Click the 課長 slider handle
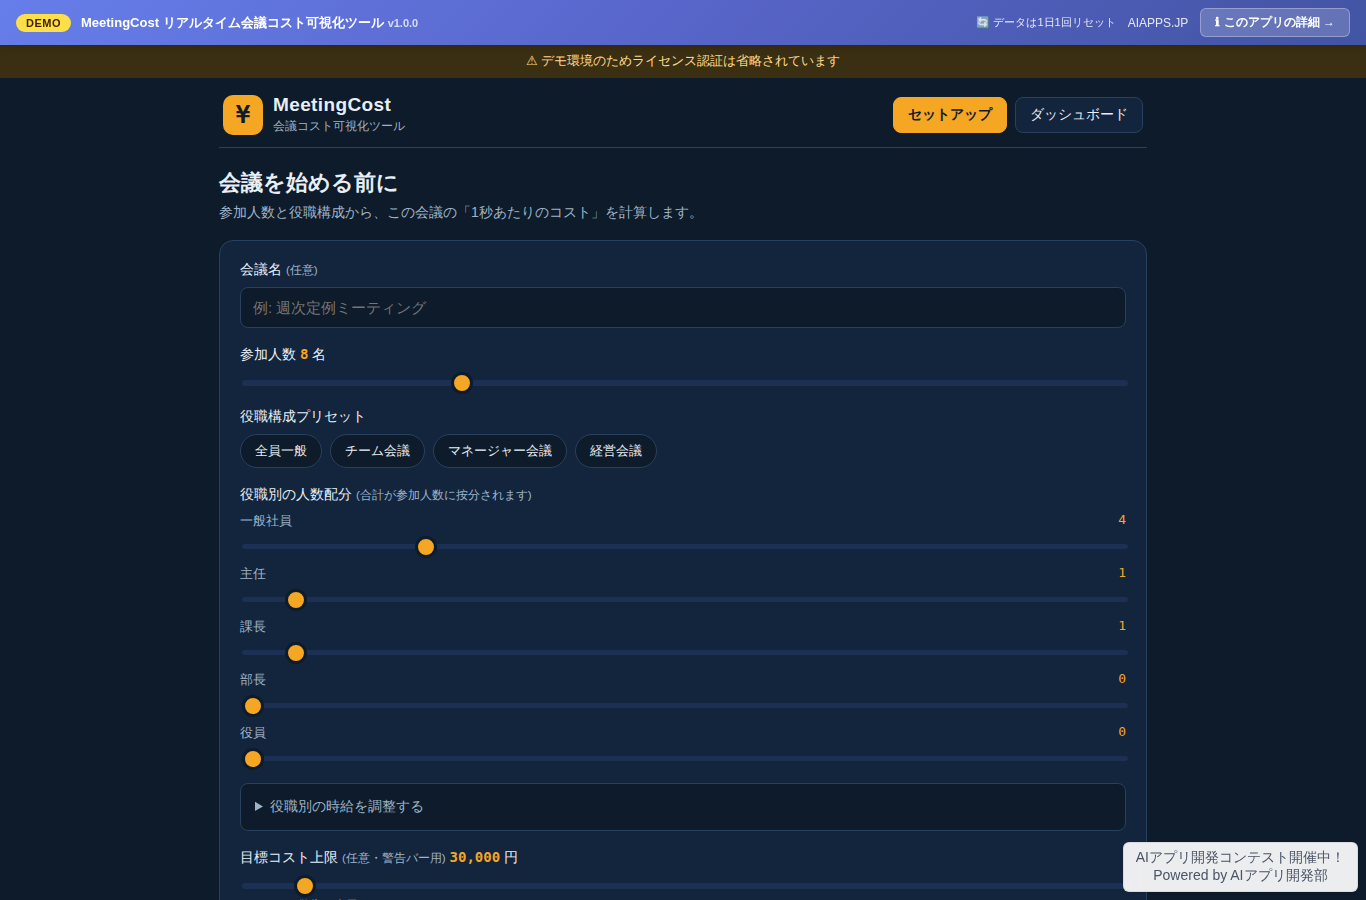1366x900 pixels. point(296,653)
